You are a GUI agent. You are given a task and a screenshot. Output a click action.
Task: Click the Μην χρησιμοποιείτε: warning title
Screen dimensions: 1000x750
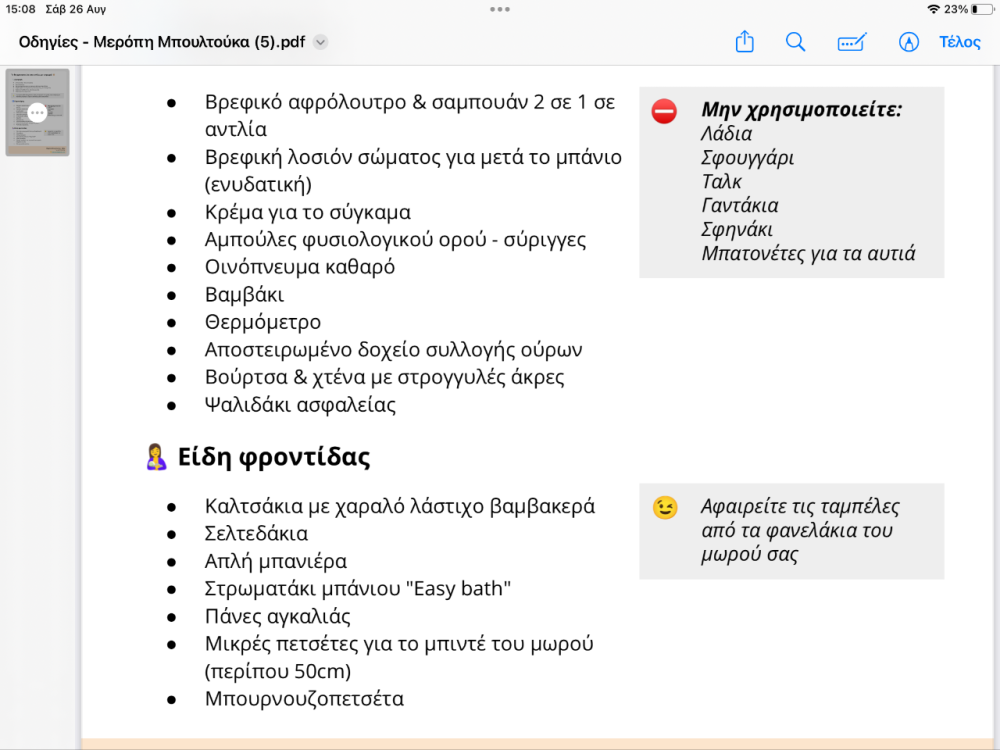[801, 110]
